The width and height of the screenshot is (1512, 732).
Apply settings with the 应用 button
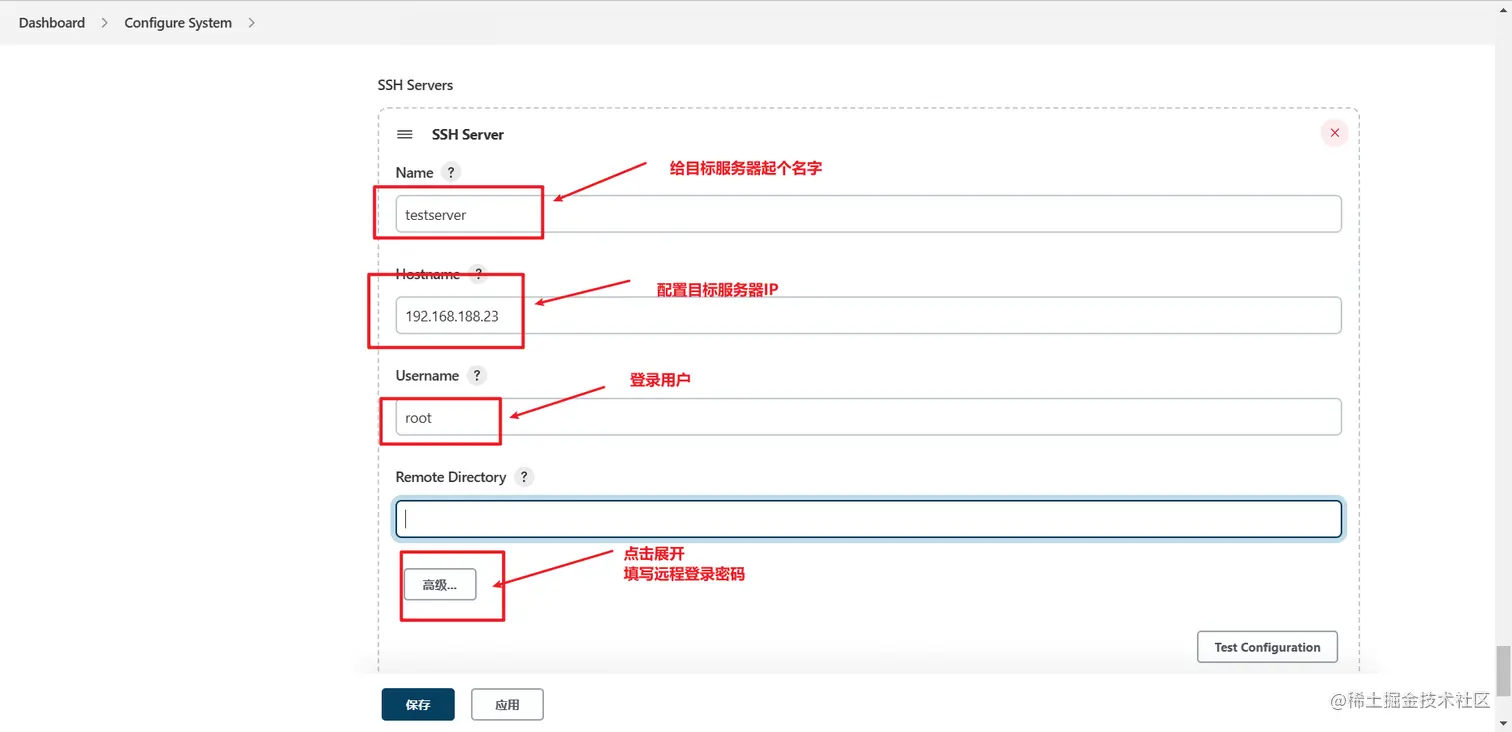click(x=507, y=705)
